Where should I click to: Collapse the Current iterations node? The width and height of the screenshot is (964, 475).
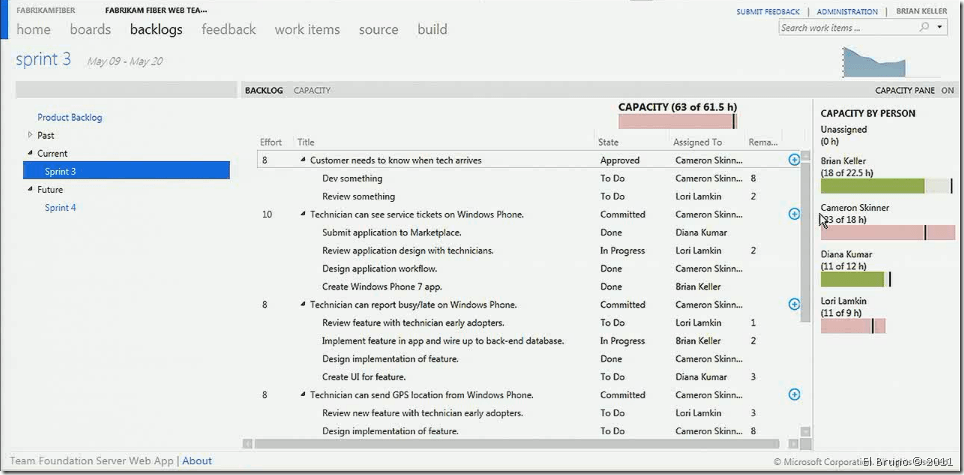[x=30, y=153]
